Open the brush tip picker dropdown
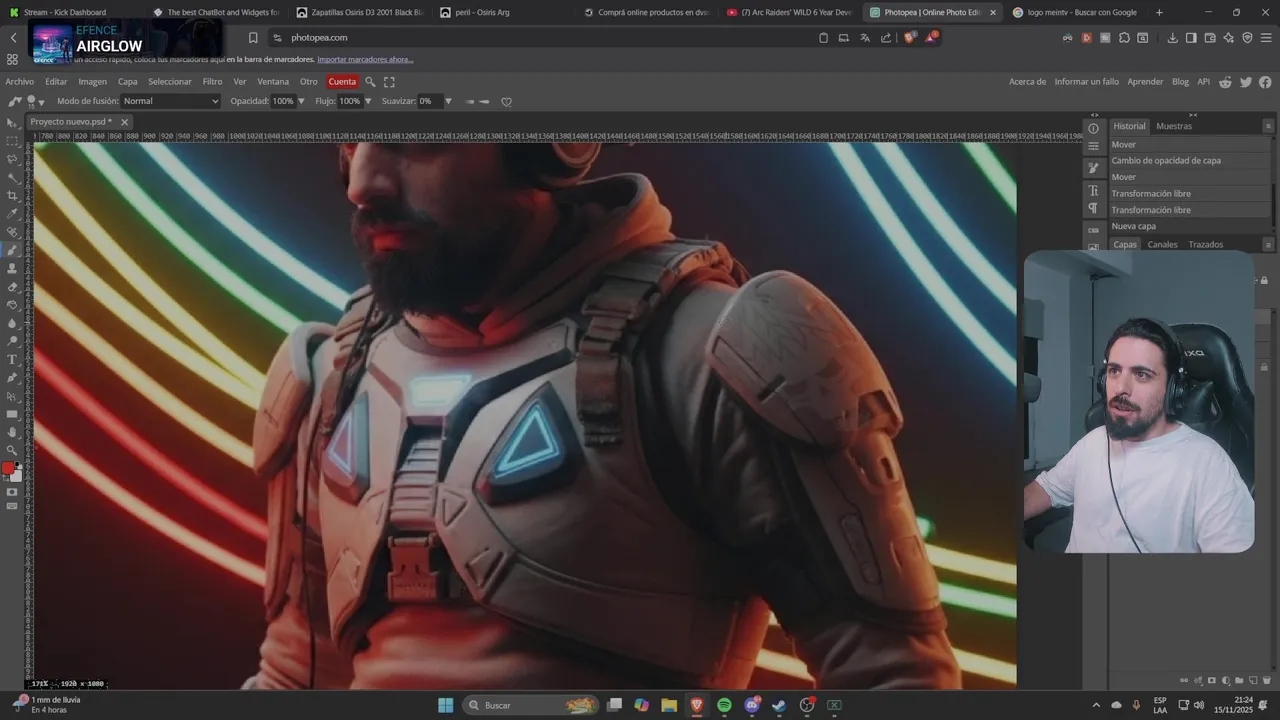This screenshot has height=720, width=1280. pyautogui.click(x=36, y=101)
